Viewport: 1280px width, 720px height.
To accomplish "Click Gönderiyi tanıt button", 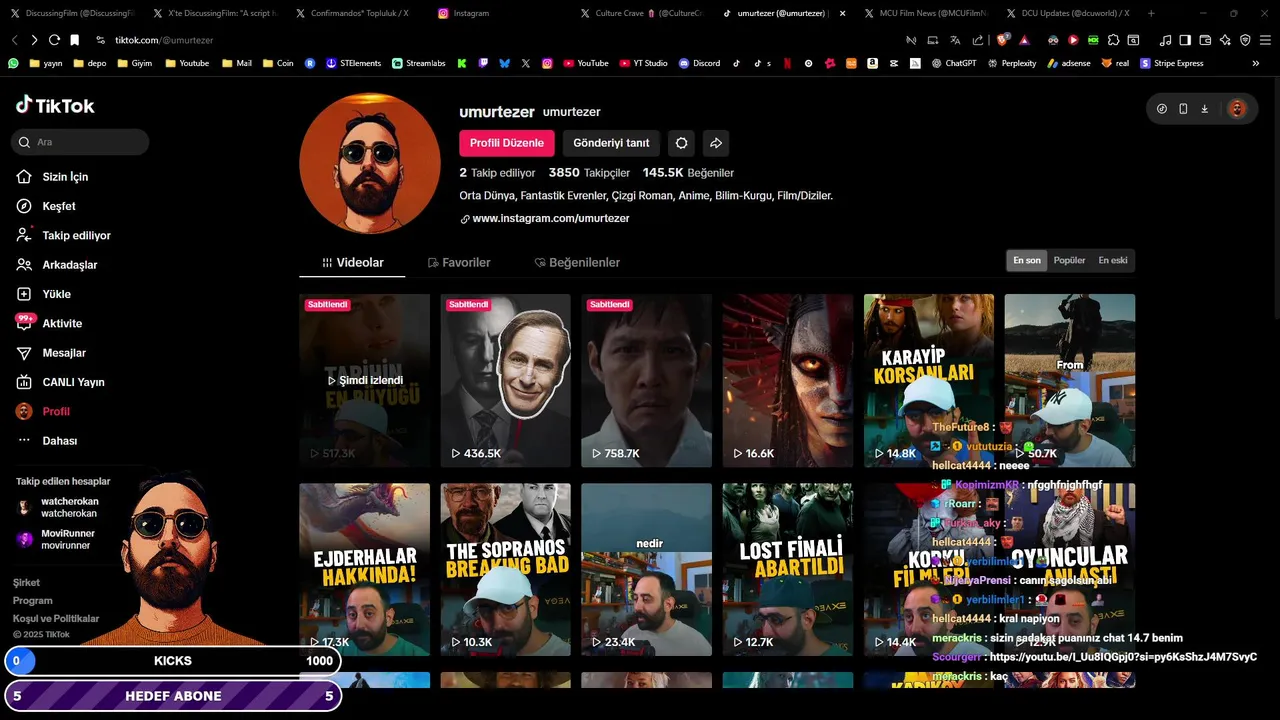I will click(x=611, y=143).
